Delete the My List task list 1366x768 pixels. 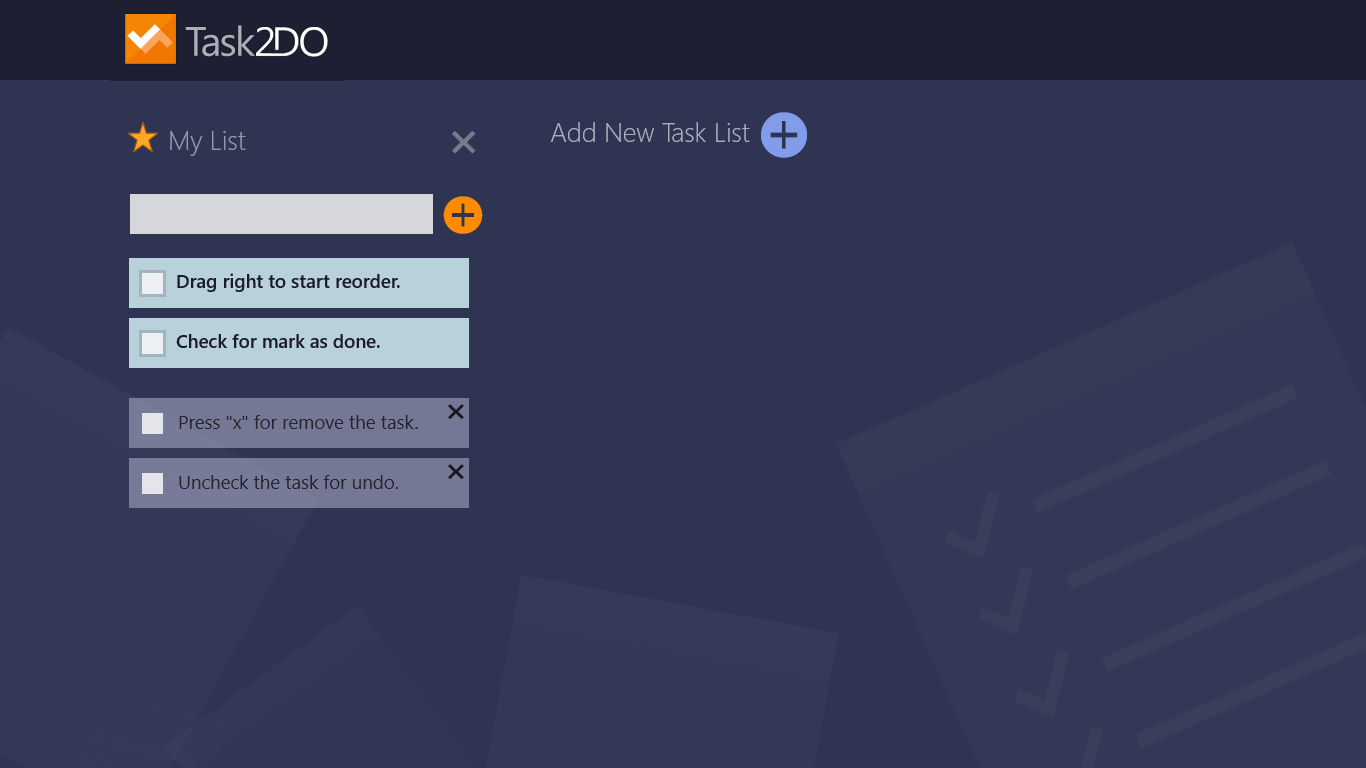click(x=463, y=142)
